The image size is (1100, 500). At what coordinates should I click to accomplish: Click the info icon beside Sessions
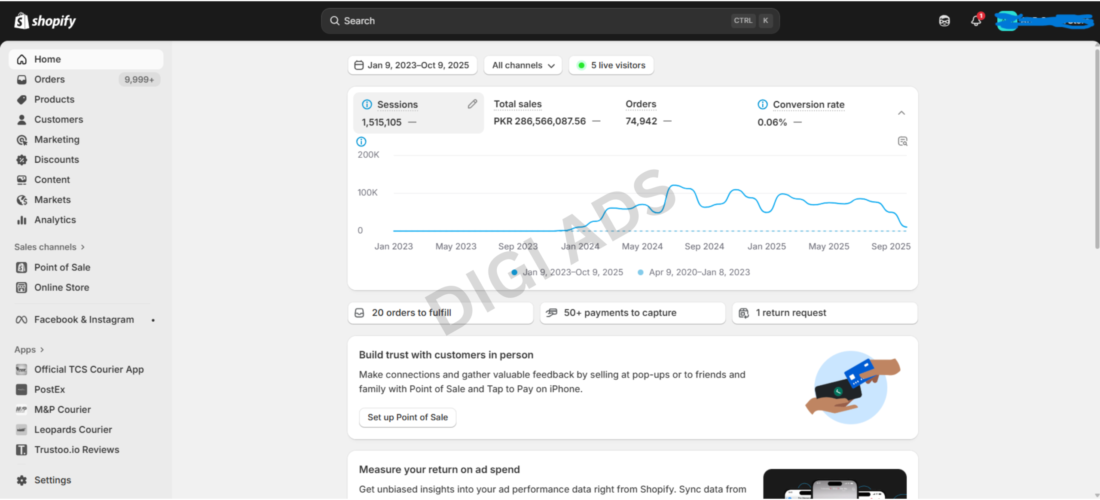pyautogui.click(x=367, y=104)
